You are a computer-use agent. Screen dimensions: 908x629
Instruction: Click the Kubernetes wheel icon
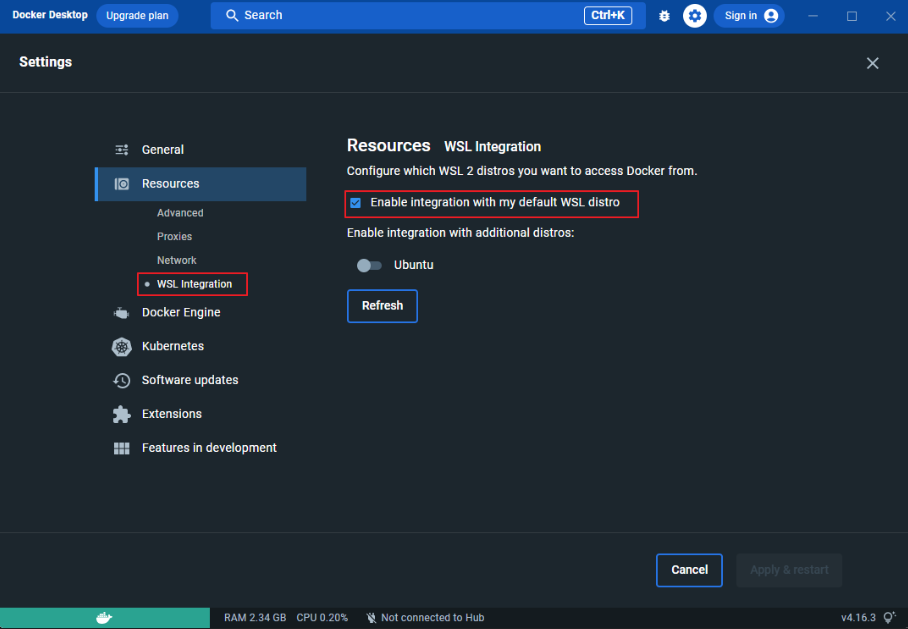pyautogui.click(x=122, y=346)
